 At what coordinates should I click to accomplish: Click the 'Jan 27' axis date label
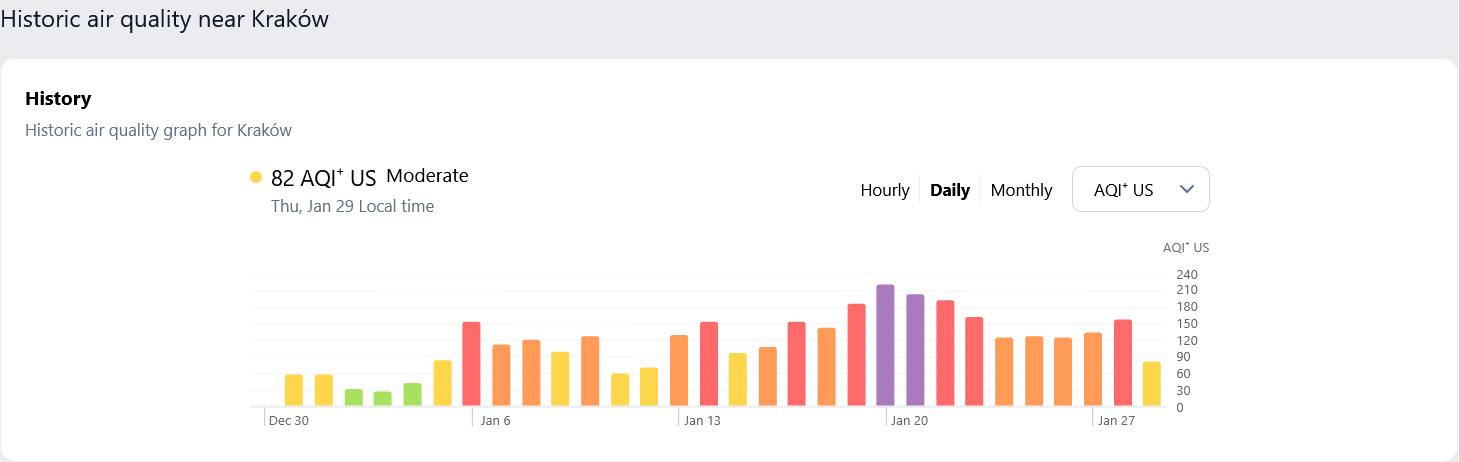point(1116,421)
